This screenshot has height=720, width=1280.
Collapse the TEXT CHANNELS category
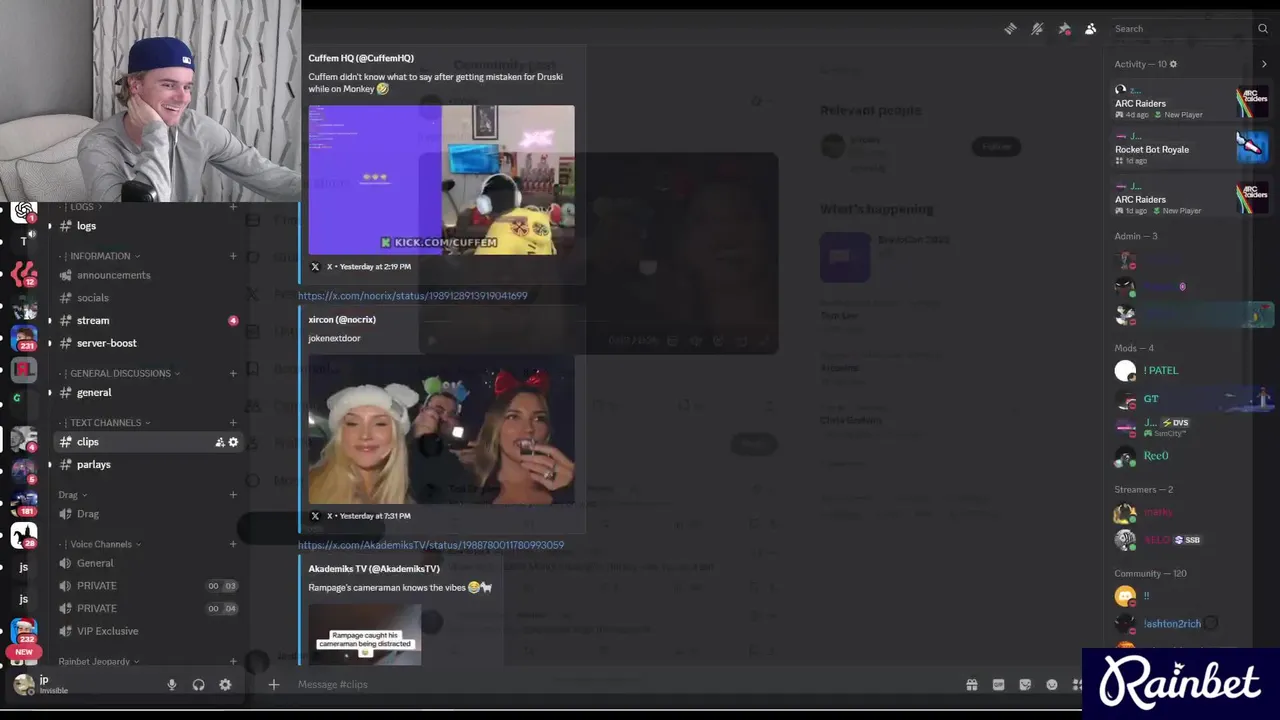[105, 423]
